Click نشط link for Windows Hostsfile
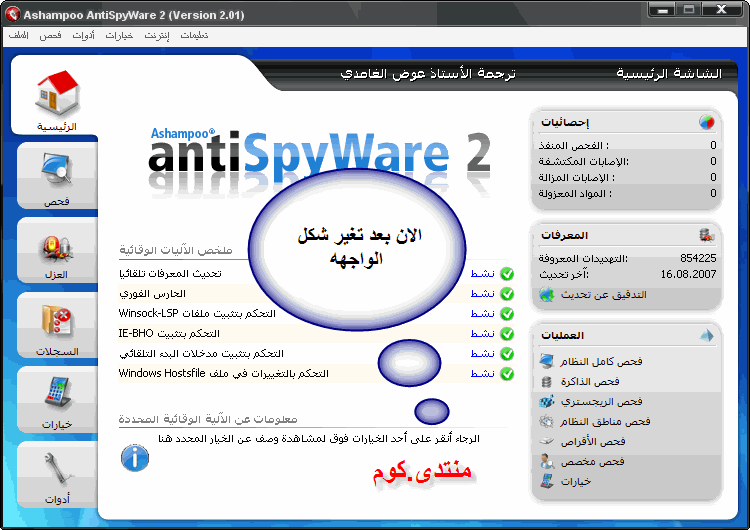750x530 pixels. click(x=482, y=374)
